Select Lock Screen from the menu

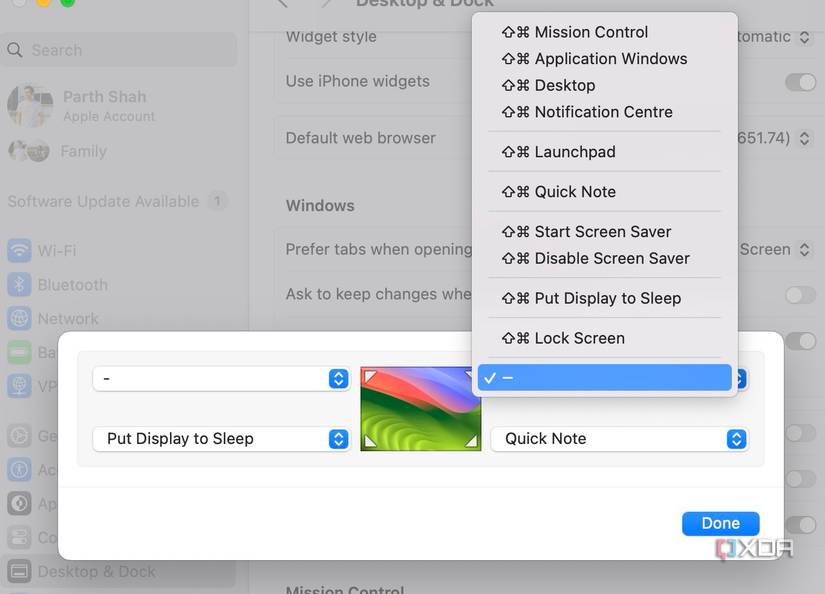click(x=605, y=338)
